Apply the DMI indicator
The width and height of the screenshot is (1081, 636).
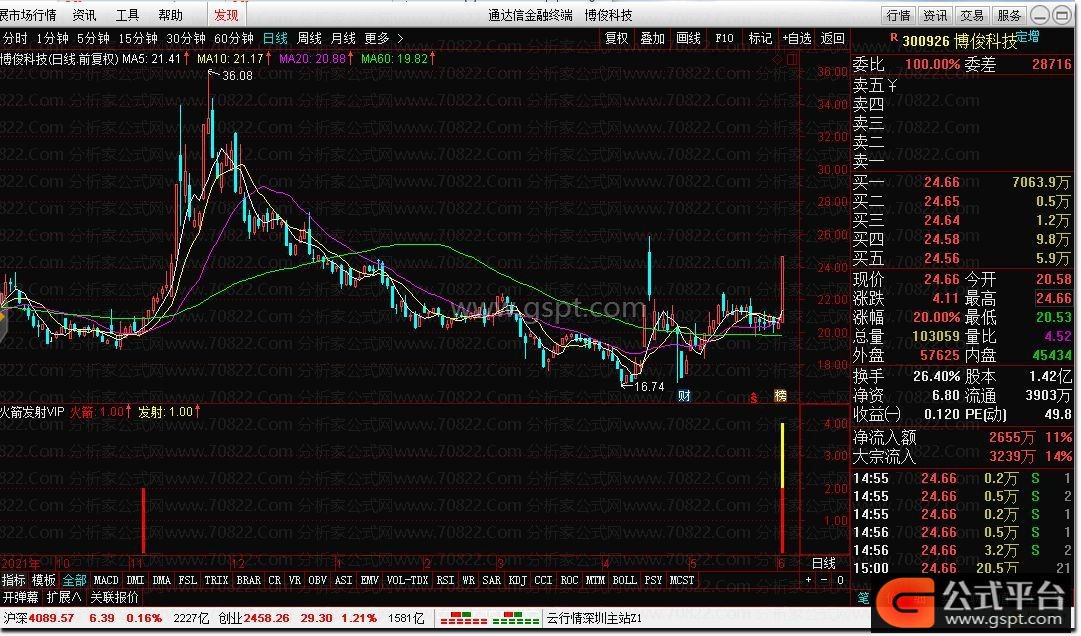pyautogui.click(x=135, y=580)
